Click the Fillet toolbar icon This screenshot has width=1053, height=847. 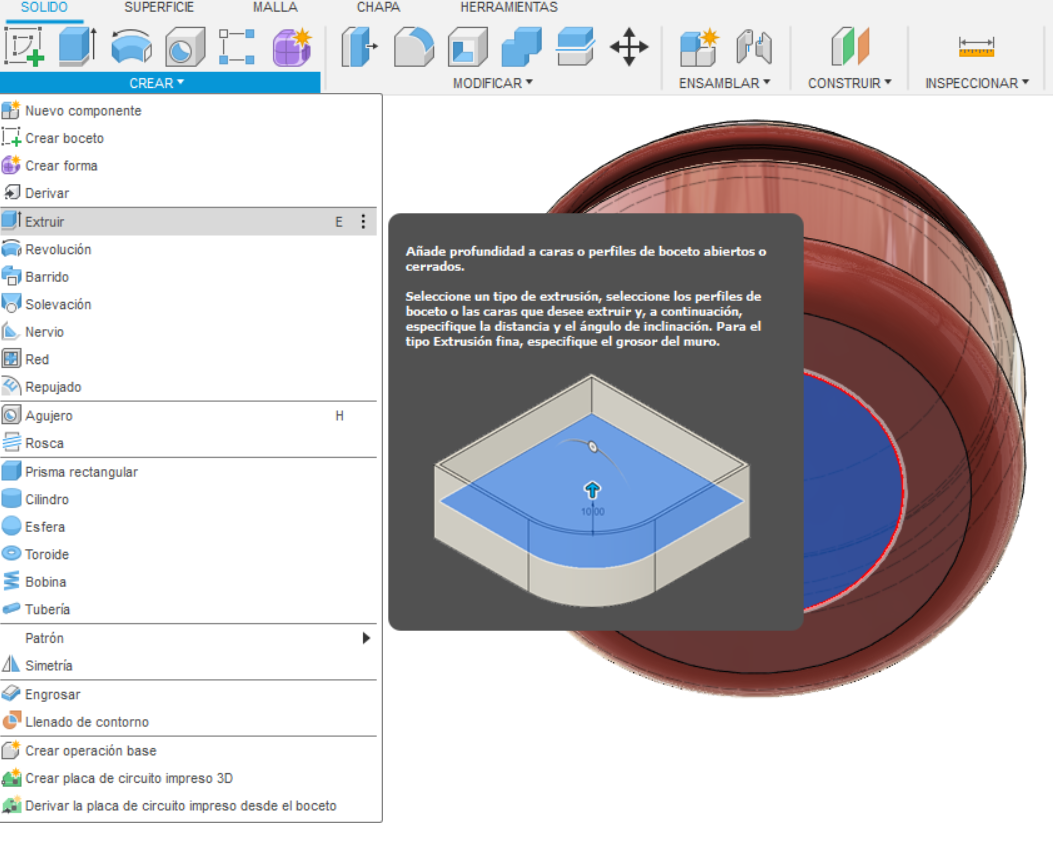click(414, 46)
